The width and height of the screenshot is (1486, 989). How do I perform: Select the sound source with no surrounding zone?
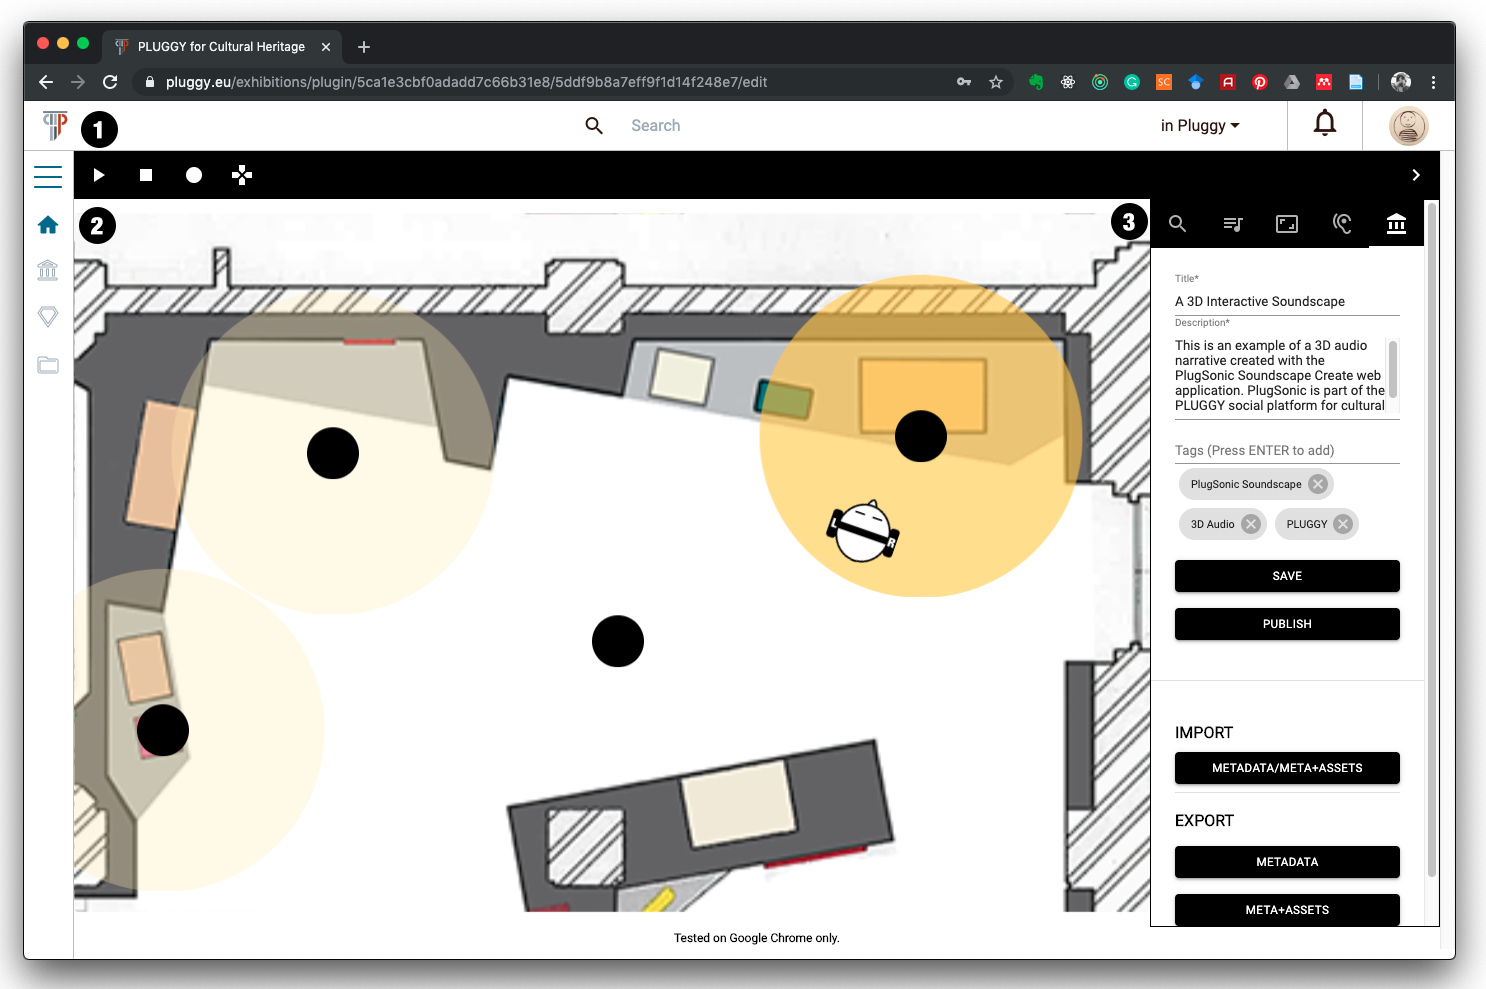(x=618, y=641)
